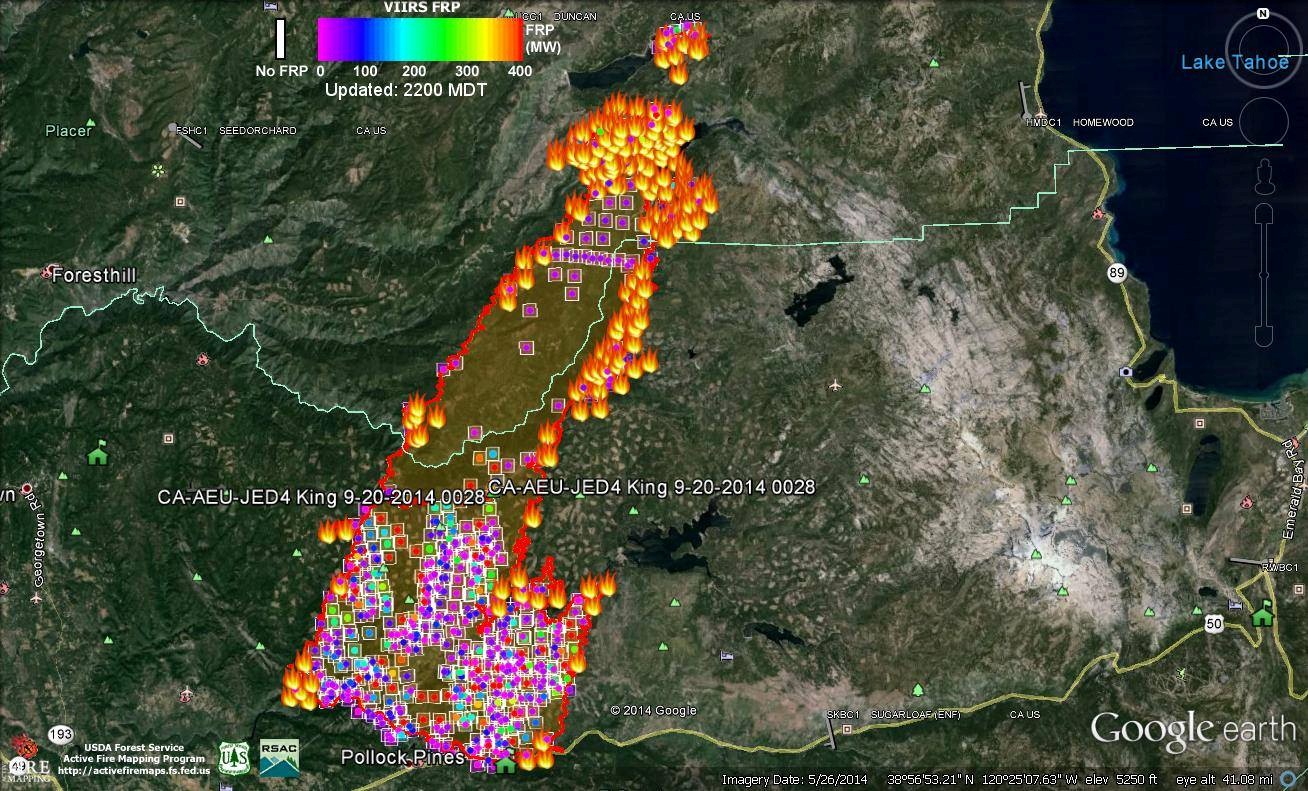Screen dimensions: 1308x791
Task: Click the camera photo icon near Lake Tahoe shore
Action: click(1126, 371)
